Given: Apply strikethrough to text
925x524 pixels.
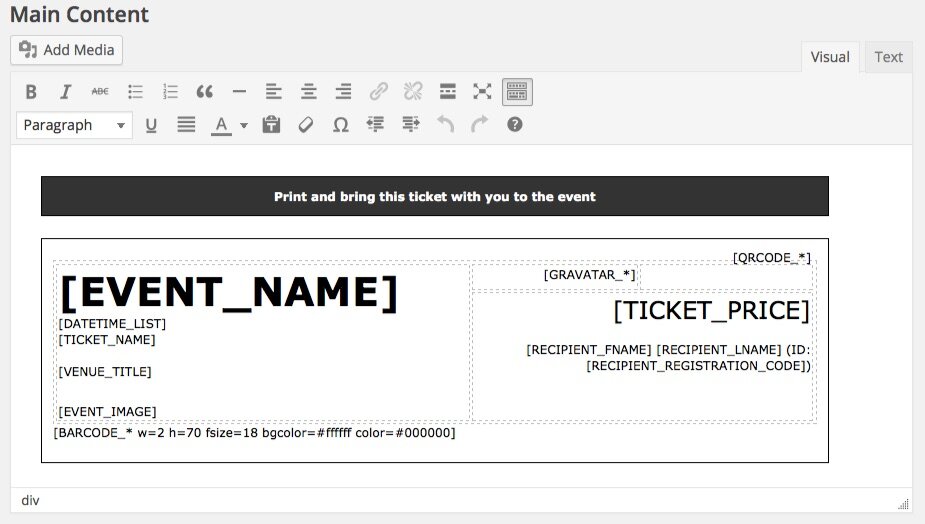Looking at the screenshot, I should (x=100, y=92).
